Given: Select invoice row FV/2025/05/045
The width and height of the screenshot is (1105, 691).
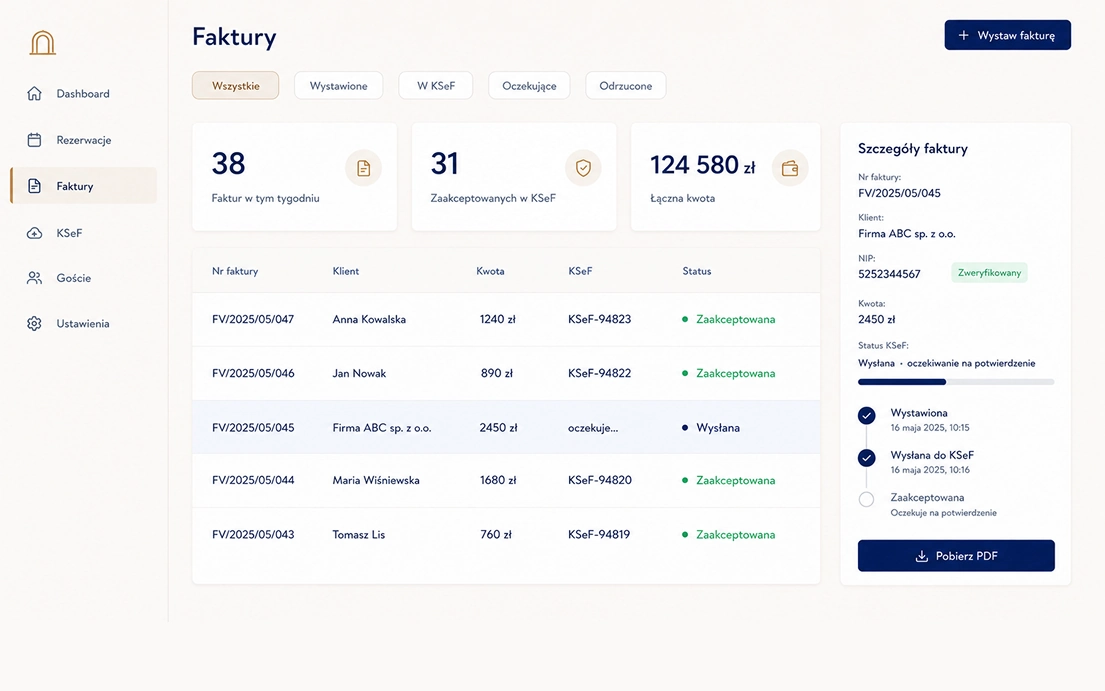Looking at the screenshot, I should [506, 428].
